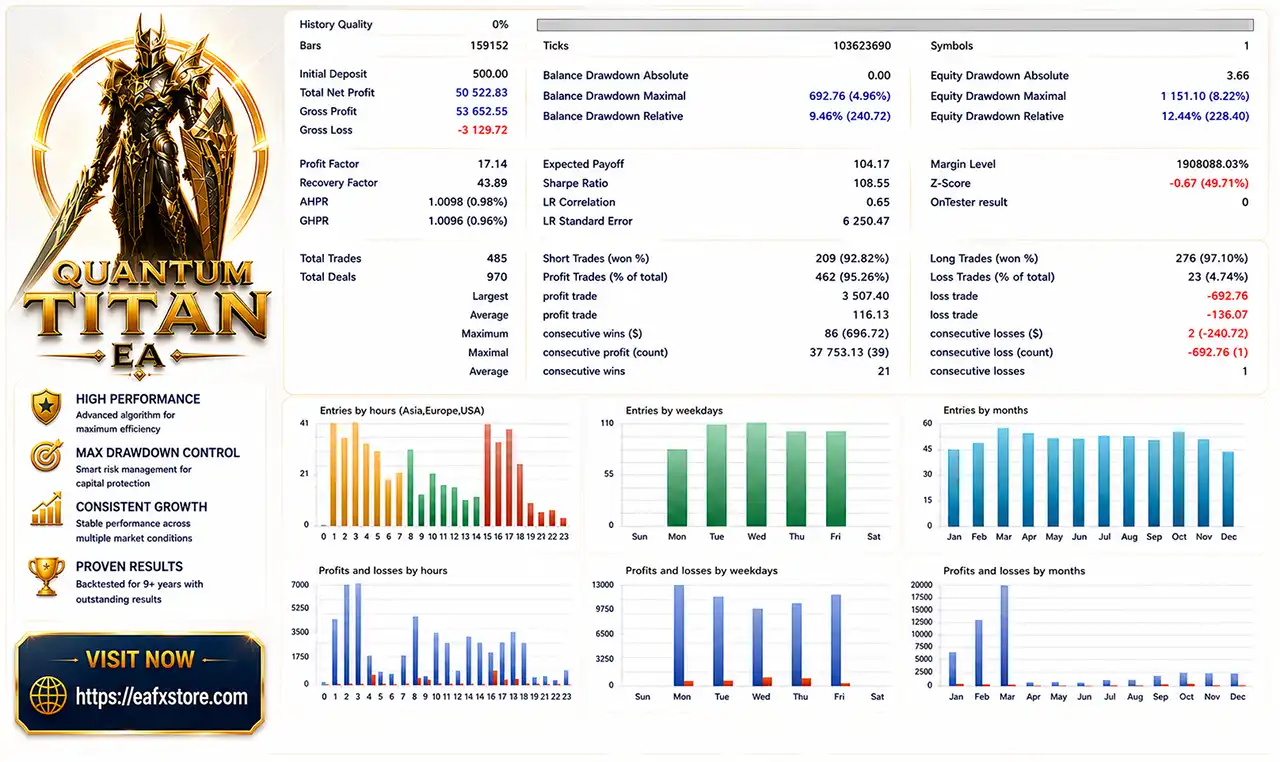Click the Expected Payoff value 104.17
The image size is (1280, 762).
point(873,164)
